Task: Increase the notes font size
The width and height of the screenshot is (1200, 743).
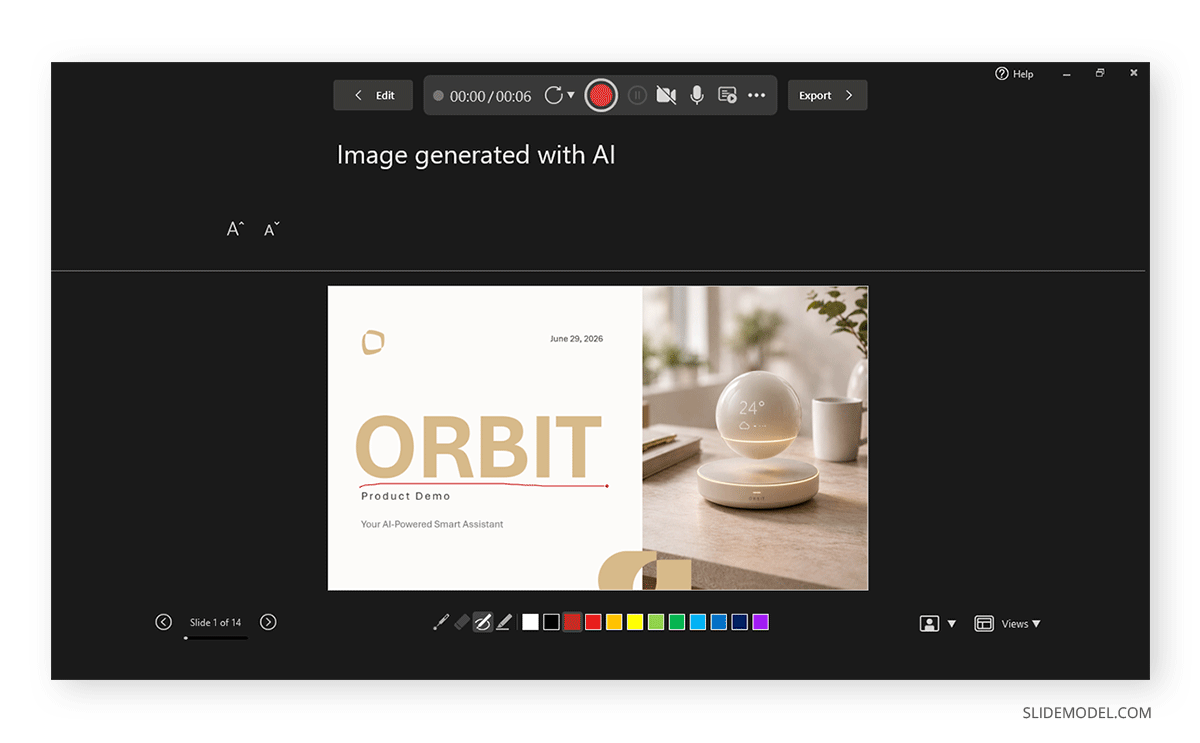Action: 235,229
